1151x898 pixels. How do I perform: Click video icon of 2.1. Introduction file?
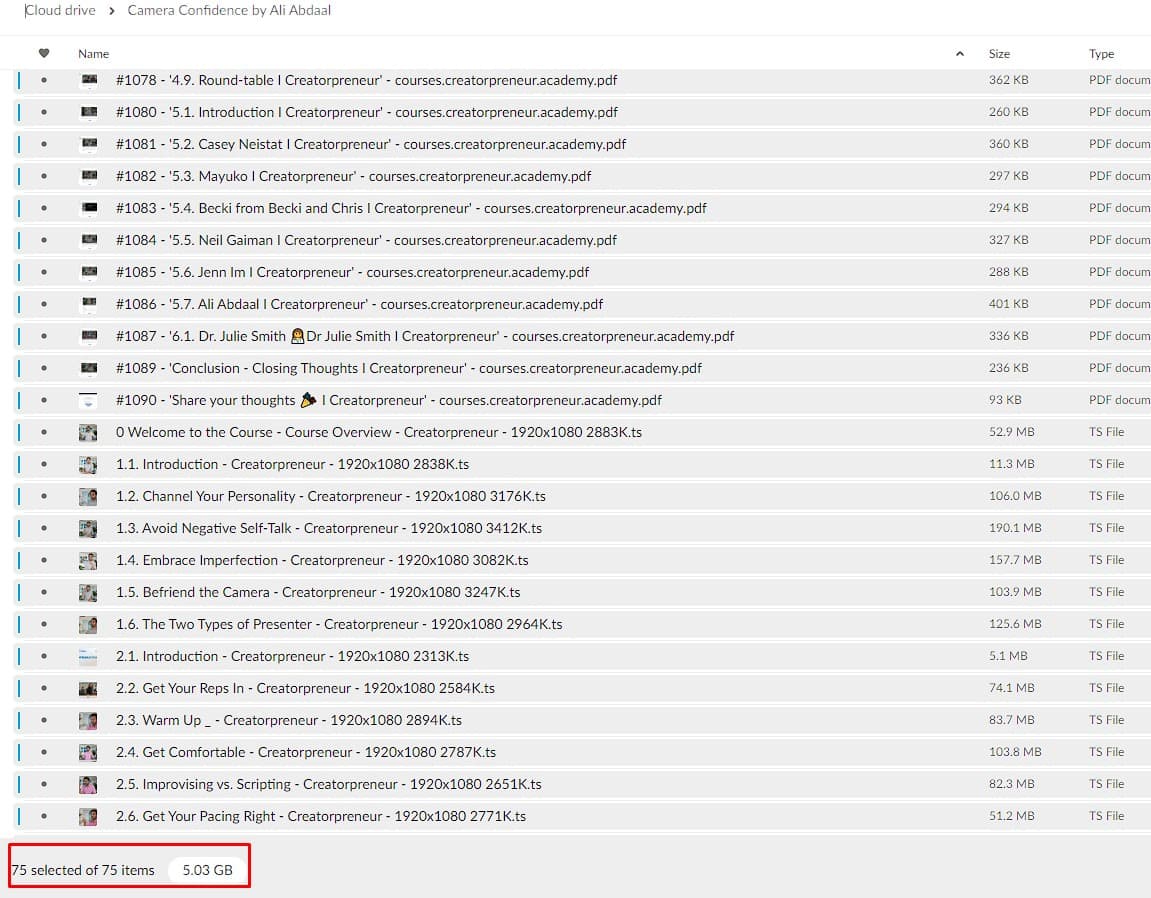pos(89,656)
